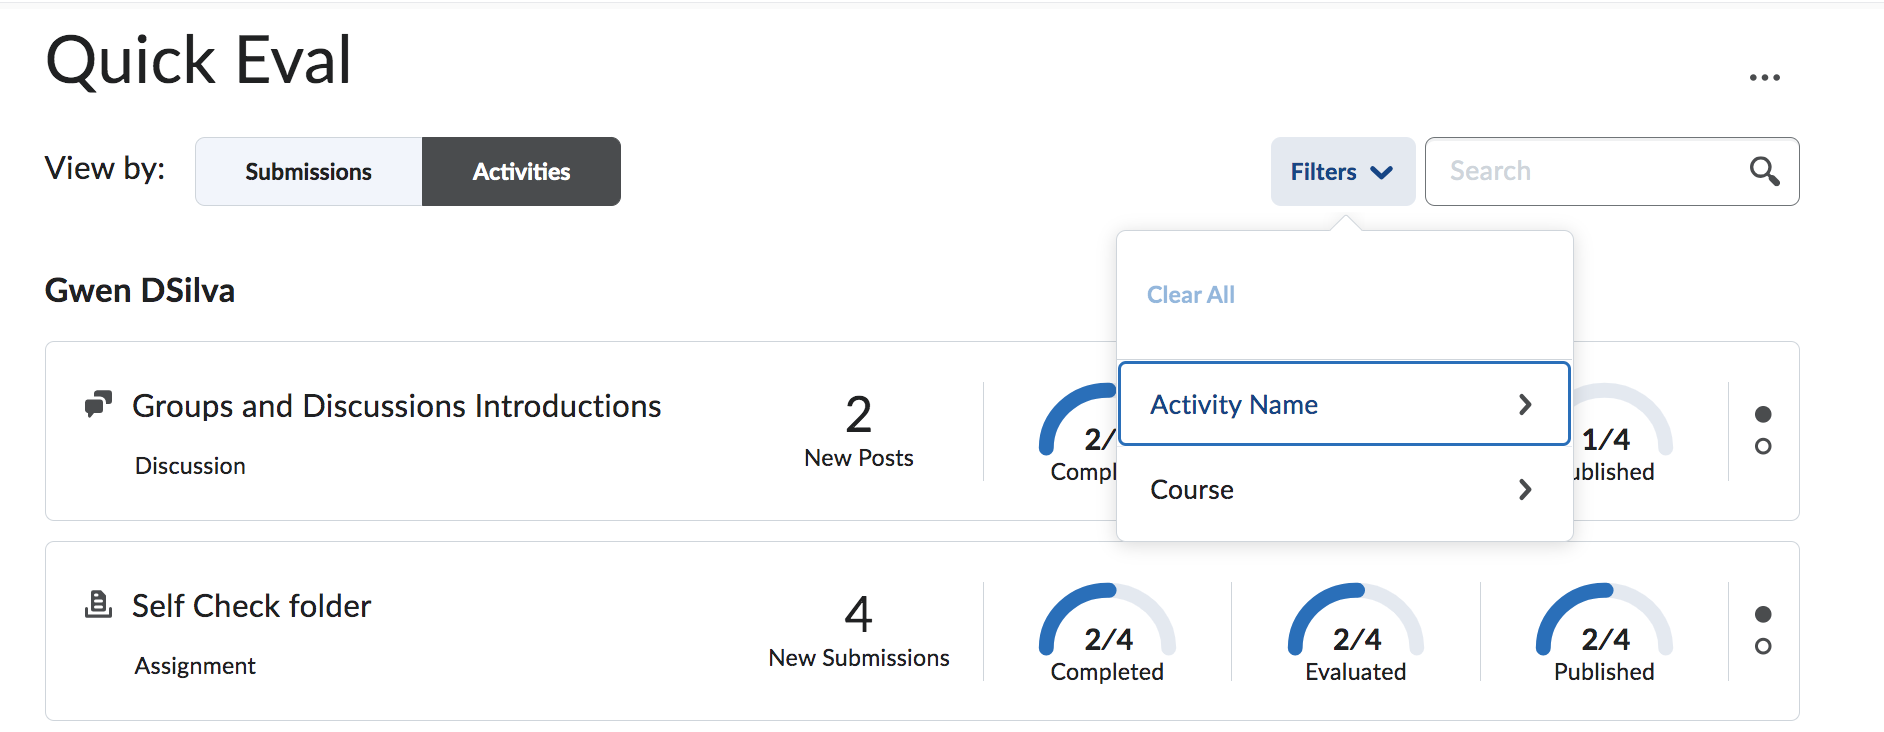Viewport: 1884px width, 732px height.
Task: Open Groups and Discussions Introductions activity
Action: coord(396,406)
